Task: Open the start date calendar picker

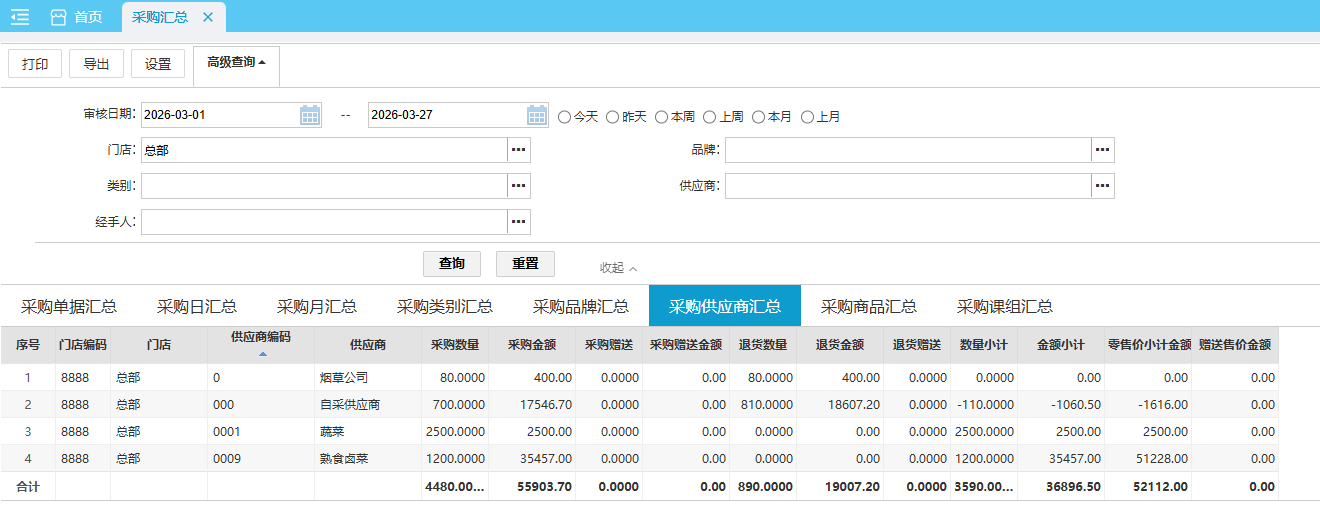Action: click(x=310, y=115)
